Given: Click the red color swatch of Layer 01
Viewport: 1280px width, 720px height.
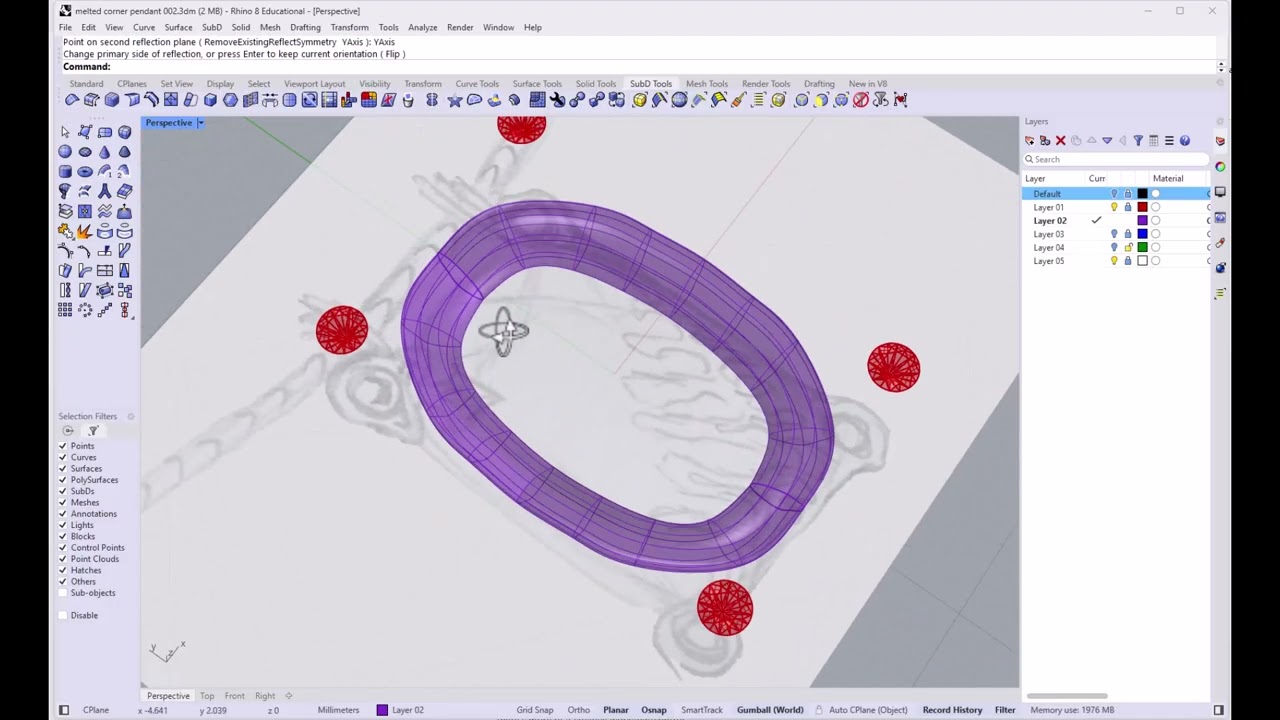Looking at the screenshot, I should coord(1143,207).
